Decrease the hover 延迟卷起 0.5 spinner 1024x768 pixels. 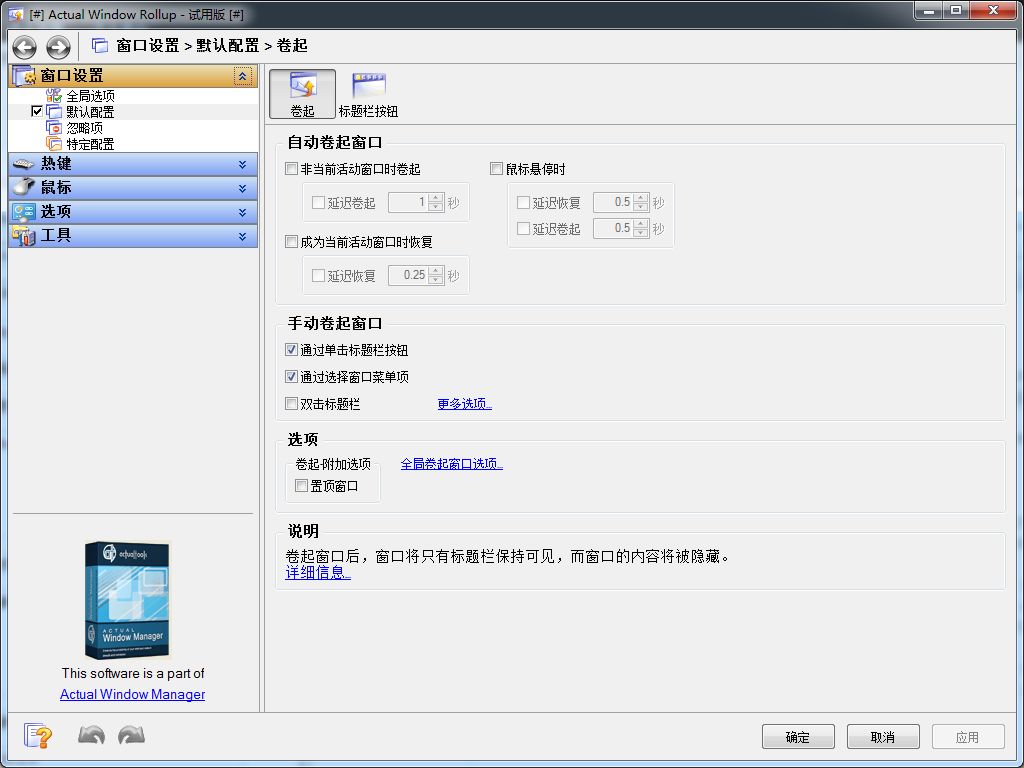click(641, 233)
